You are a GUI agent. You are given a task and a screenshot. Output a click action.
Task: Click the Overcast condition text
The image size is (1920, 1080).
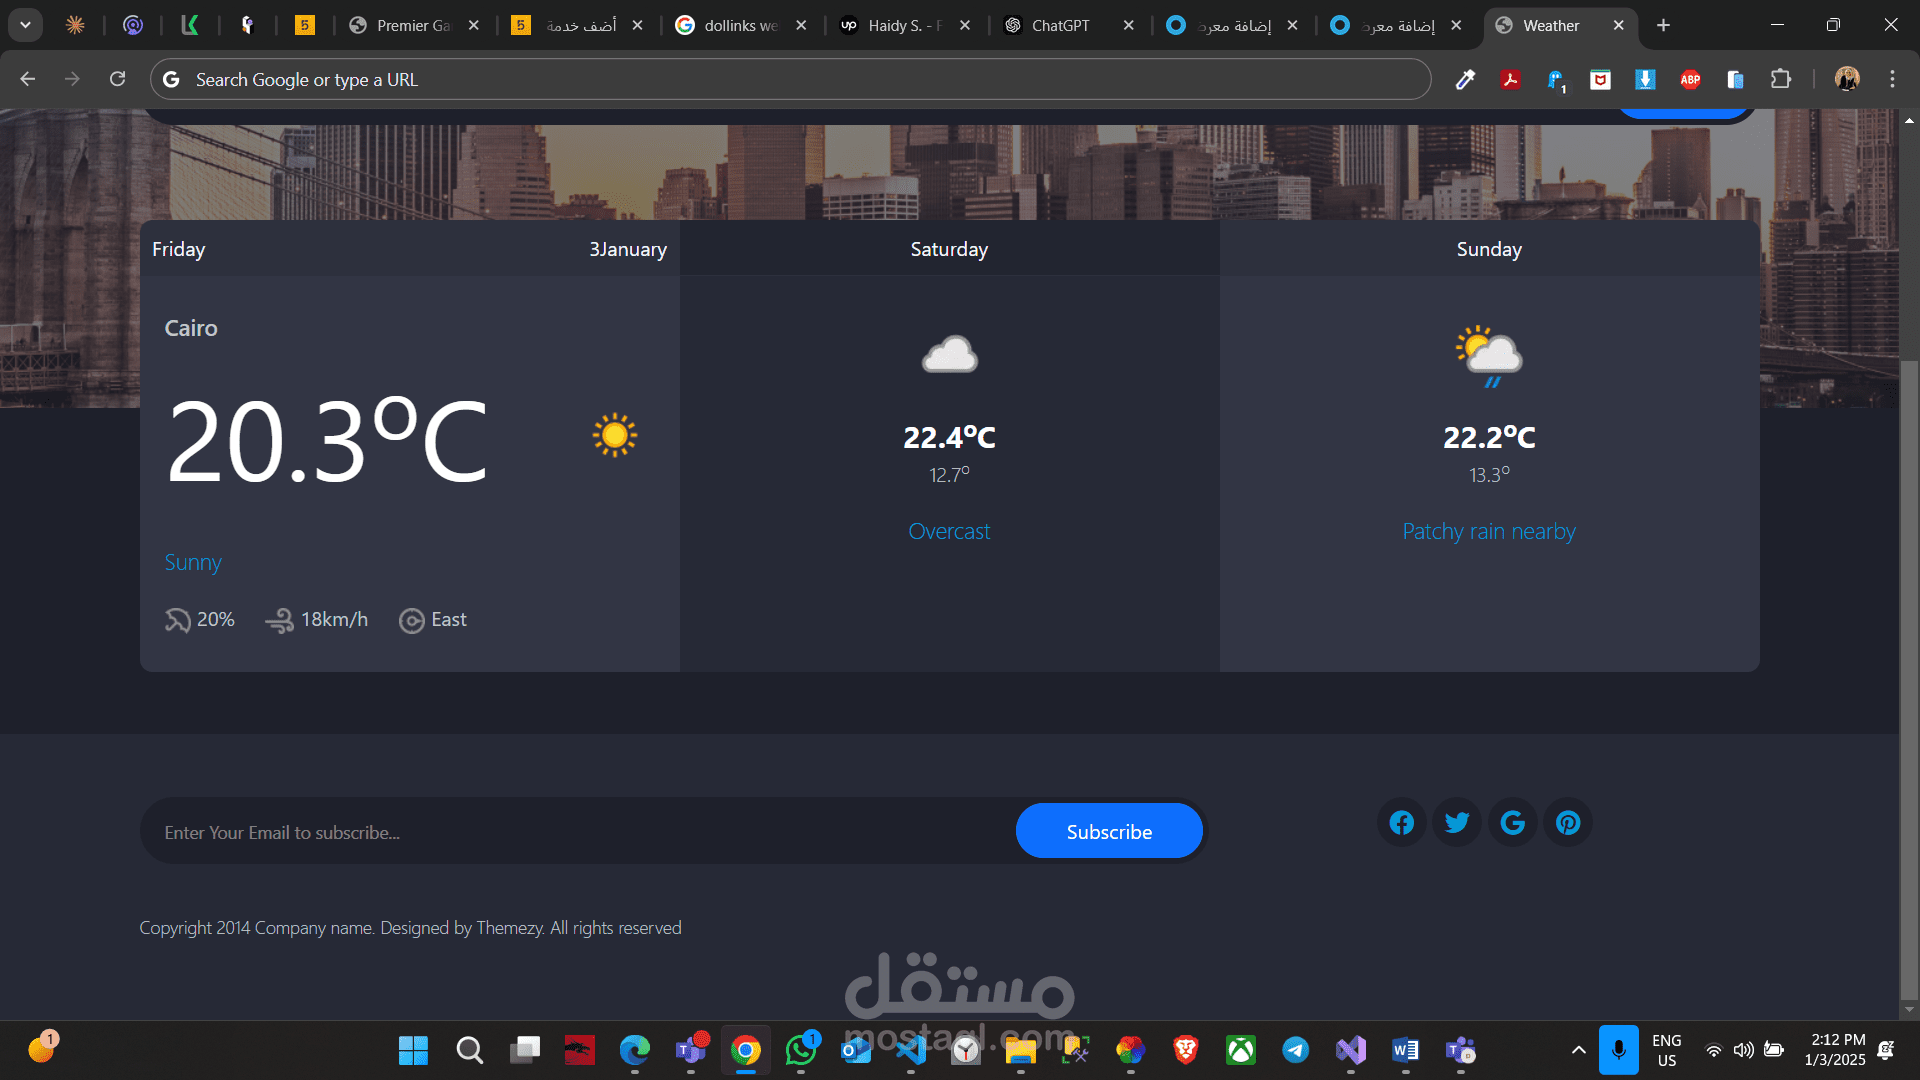pos(949,531)
